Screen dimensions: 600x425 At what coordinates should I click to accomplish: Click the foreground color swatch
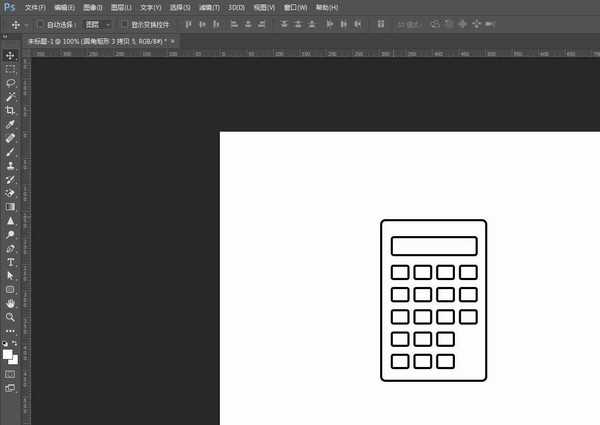click(7, 353)
